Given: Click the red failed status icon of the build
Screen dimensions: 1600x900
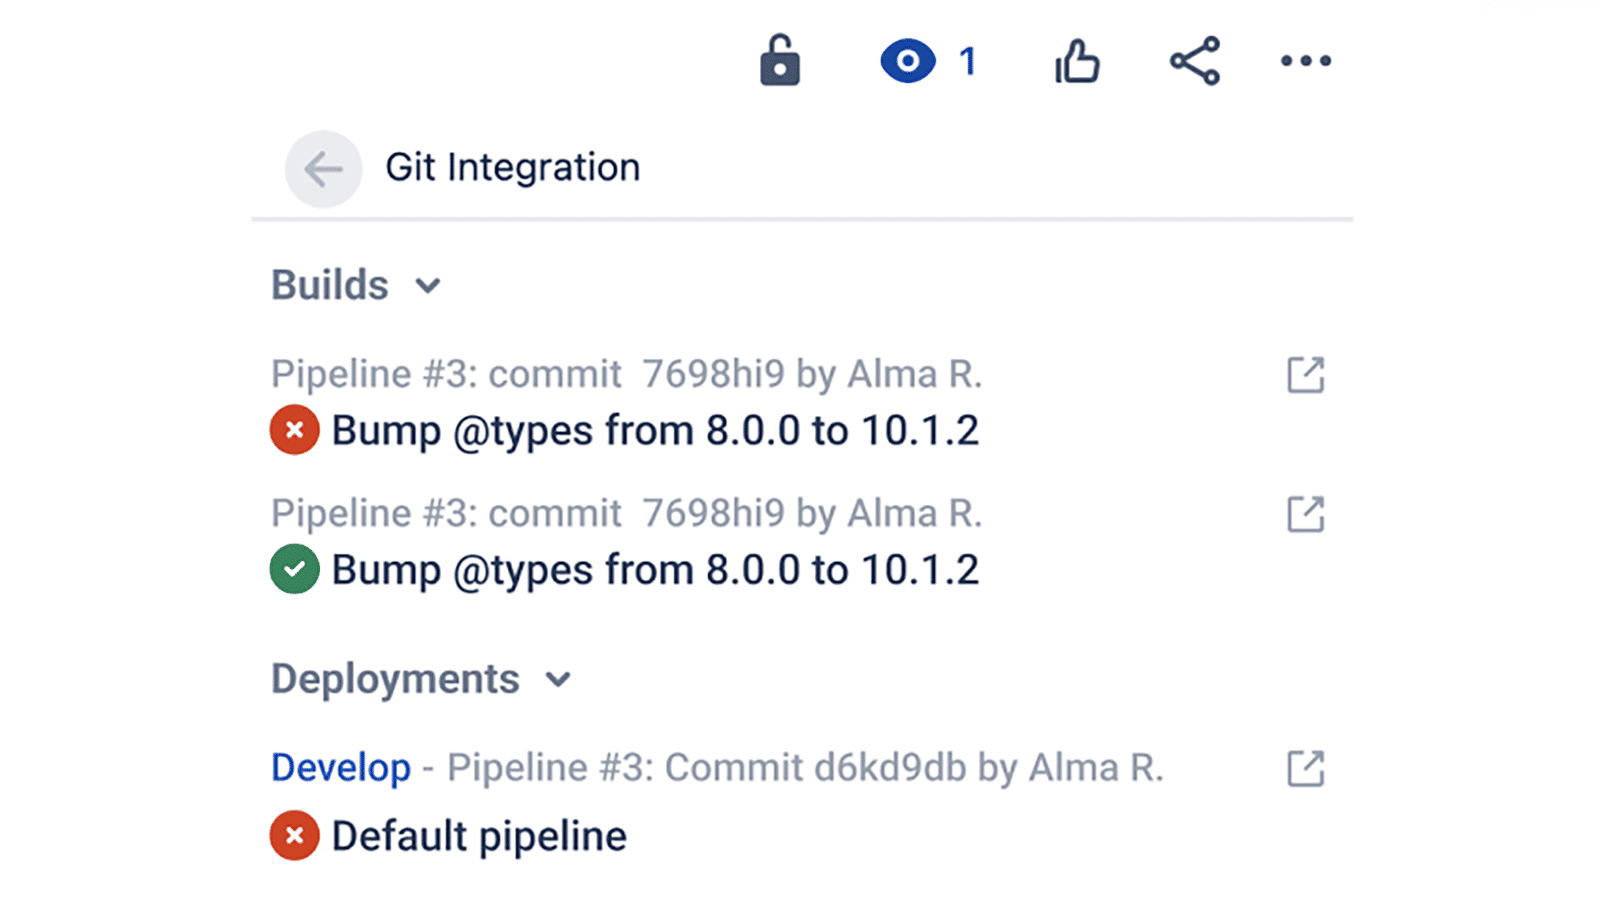Looking at the screenshot, I should (x=295, y=430).
